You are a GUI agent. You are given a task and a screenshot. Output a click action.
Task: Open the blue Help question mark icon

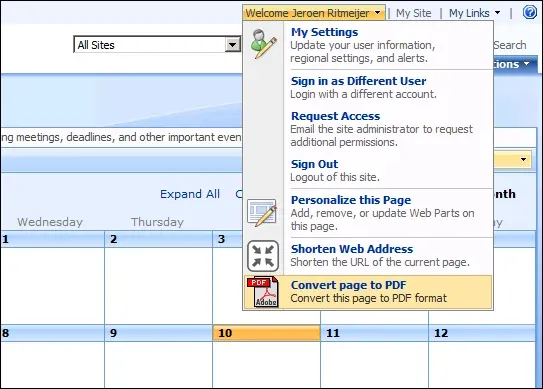click(529, 12)
